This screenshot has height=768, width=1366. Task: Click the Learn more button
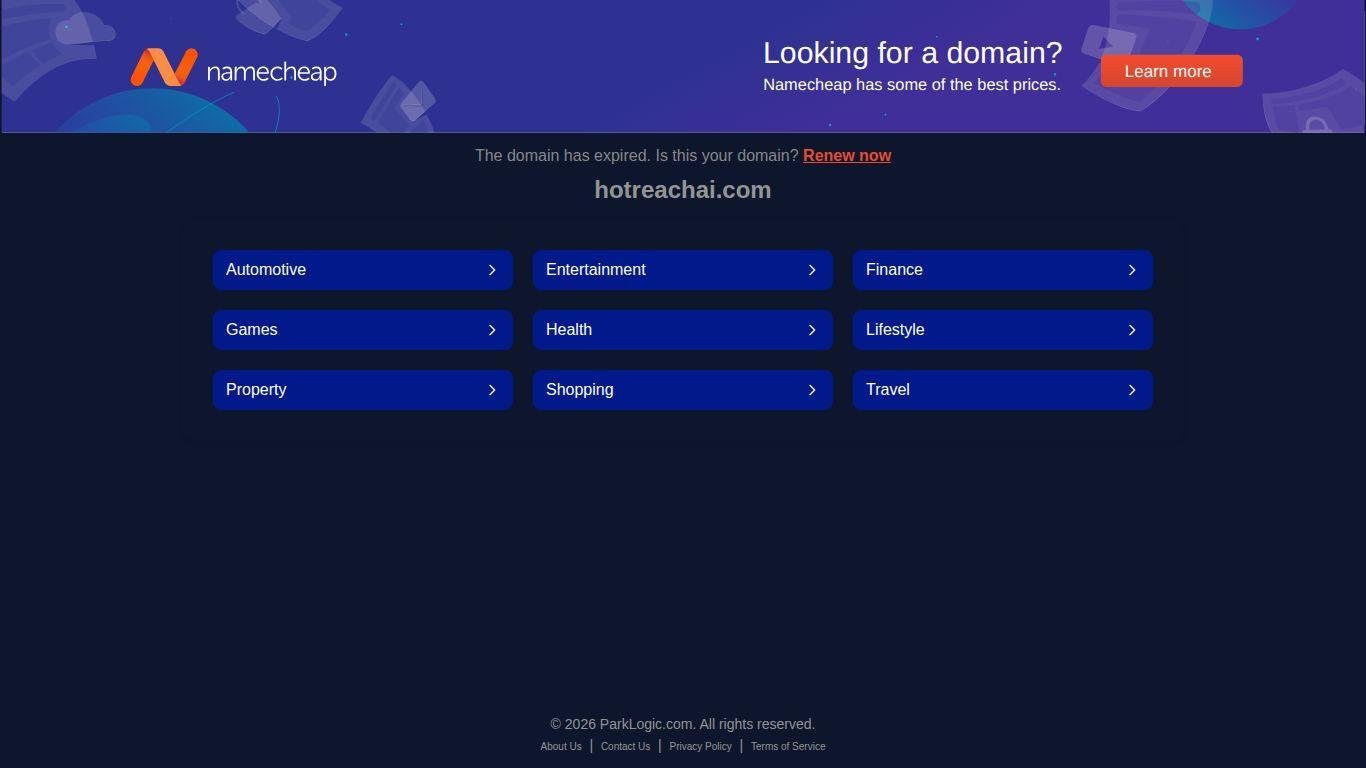(x=1171, y=71)
